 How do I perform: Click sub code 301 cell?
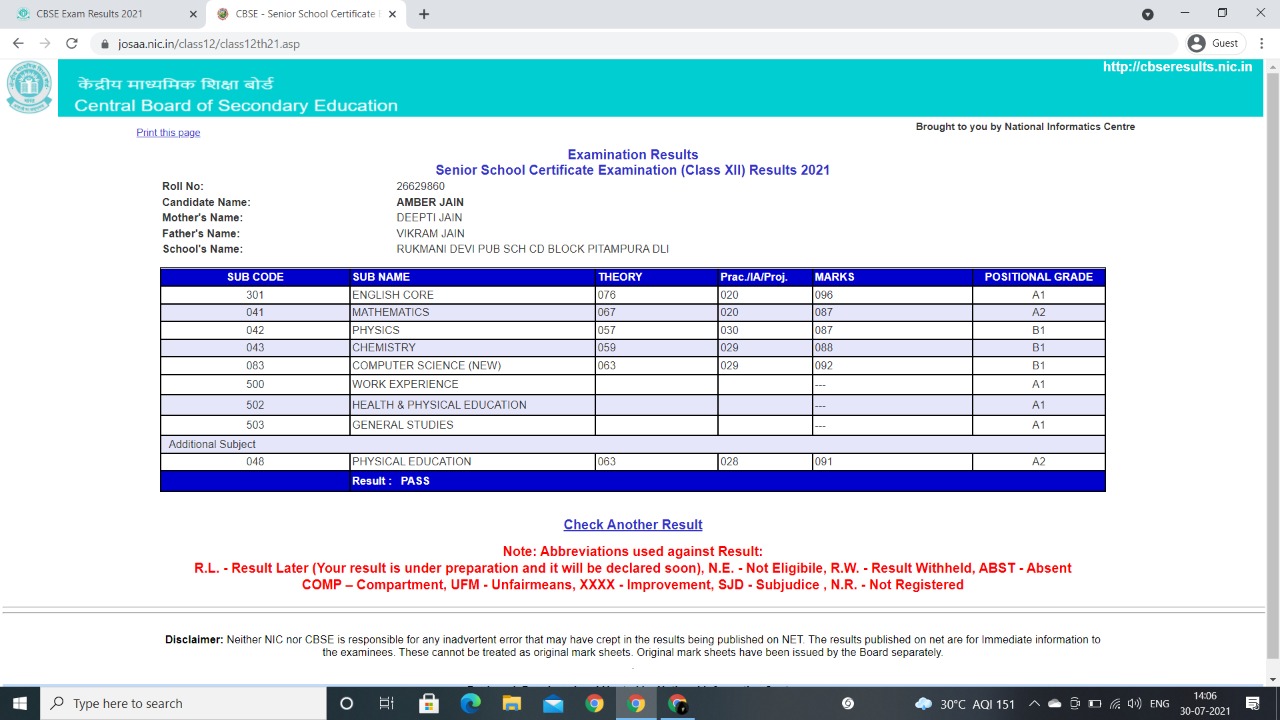pyautogui.click(x=255, y=295)
